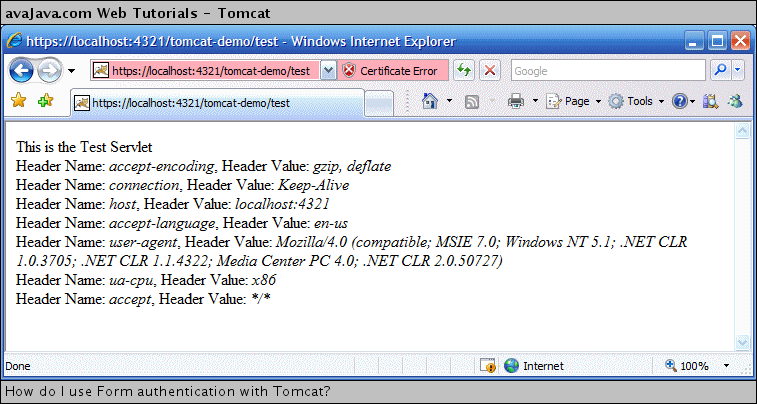Click the Home toolbar icon

click(430, 101)
